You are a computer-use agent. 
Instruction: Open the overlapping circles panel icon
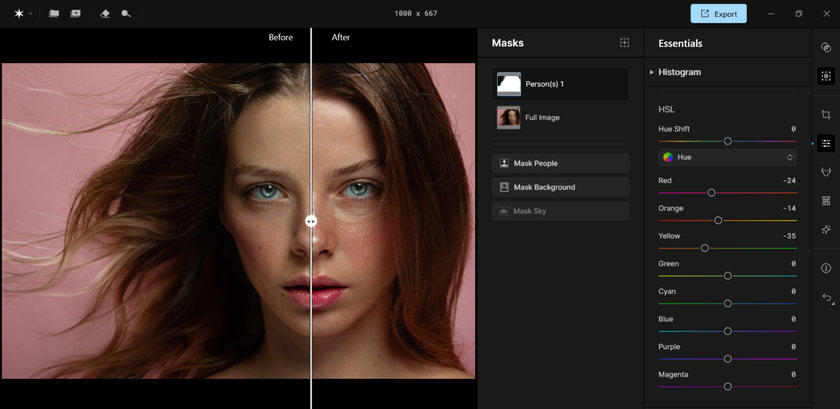pyautogui.click(x=826, y=48)
